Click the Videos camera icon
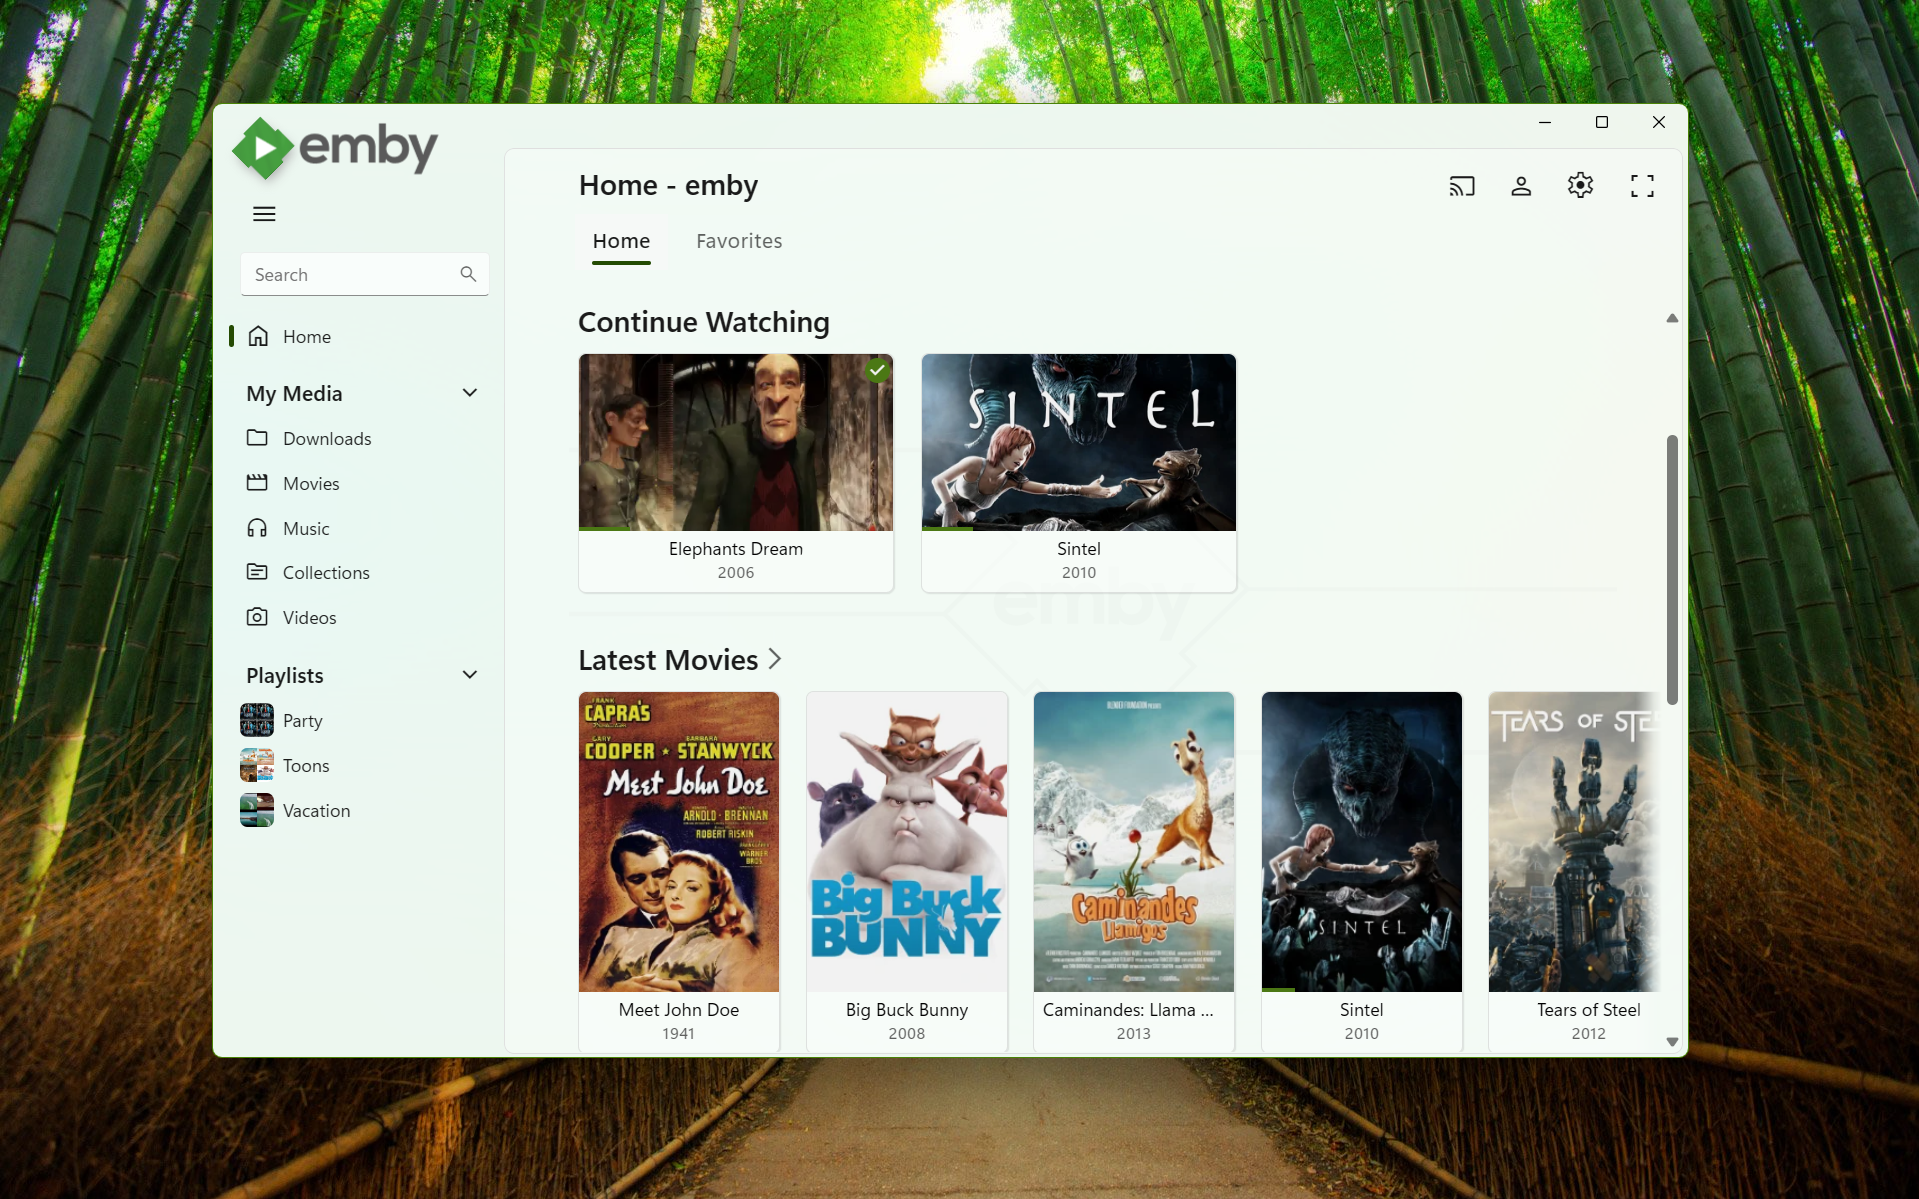Viewport: 1919px width, 1199px height. click(257, 617)
